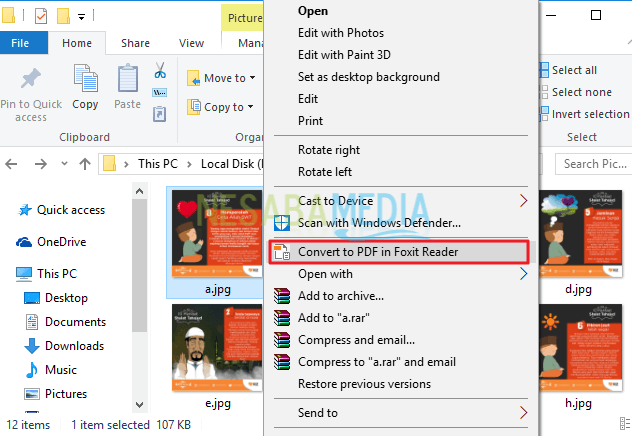Click the Search Pictures input field

pyautogui.click(x=594, y=164)
